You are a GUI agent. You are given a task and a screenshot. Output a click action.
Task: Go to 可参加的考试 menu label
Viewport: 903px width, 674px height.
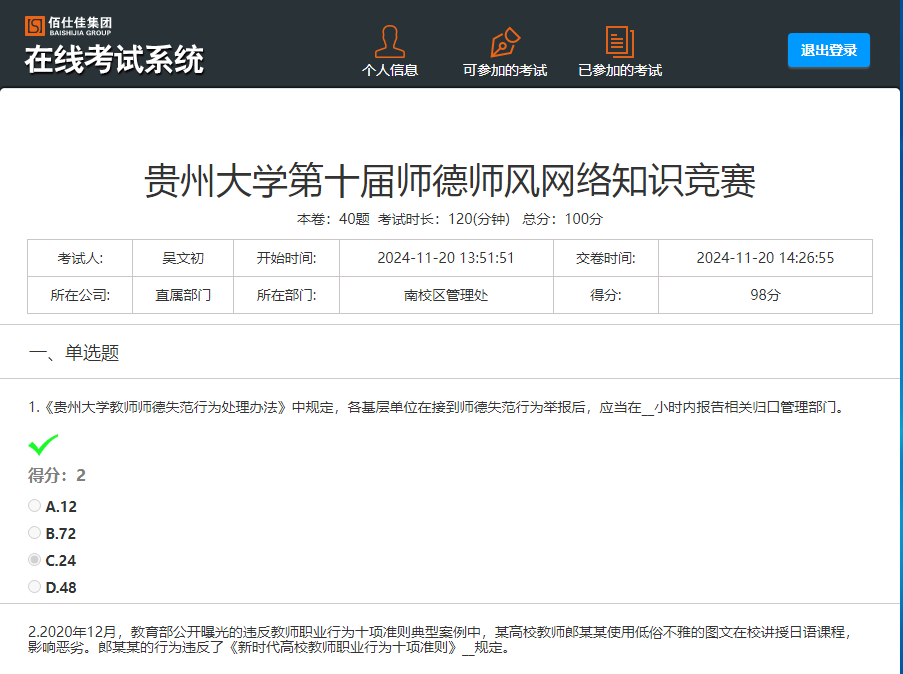tap(505, 70)
